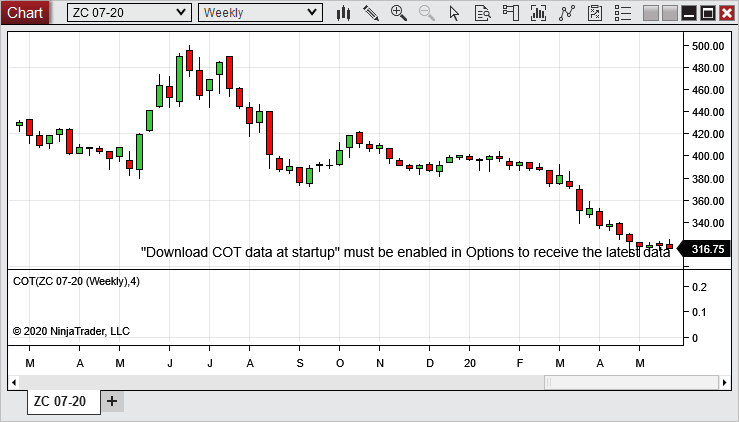
Task: Open chart Properties list icon
Action: pos(623,13)
